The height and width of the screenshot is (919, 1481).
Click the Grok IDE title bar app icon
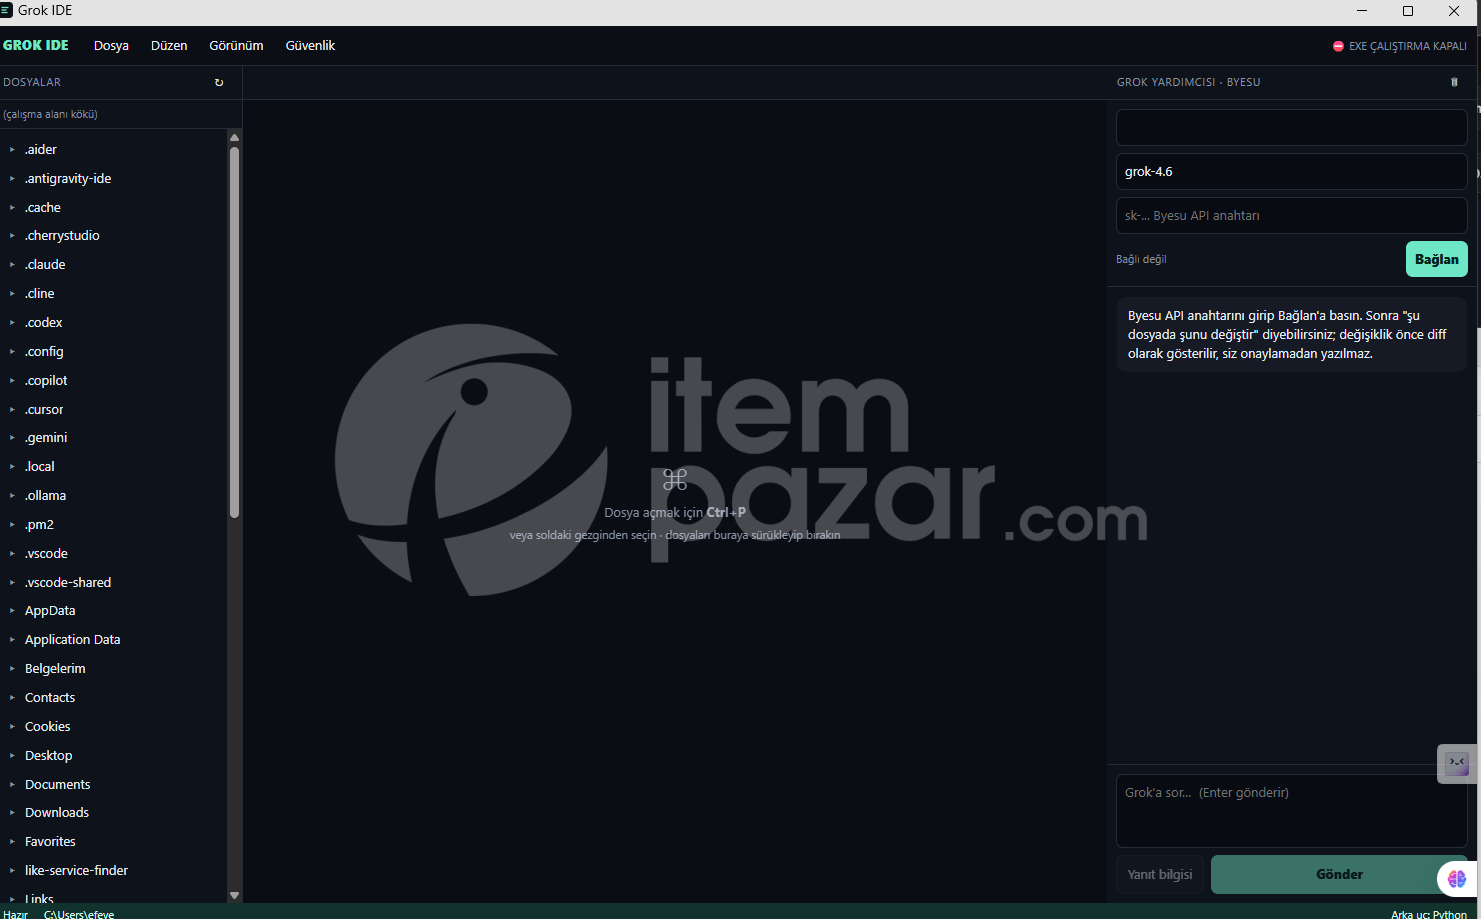(6, 10)
